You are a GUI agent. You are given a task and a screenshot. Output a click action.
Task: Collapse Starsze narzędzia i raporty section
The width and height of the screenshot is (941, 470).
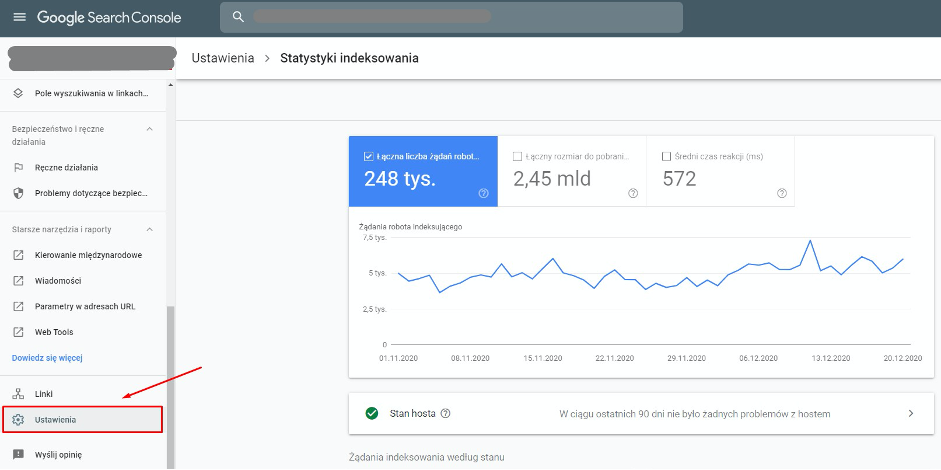pyautogui.click(x=150, y=229)
